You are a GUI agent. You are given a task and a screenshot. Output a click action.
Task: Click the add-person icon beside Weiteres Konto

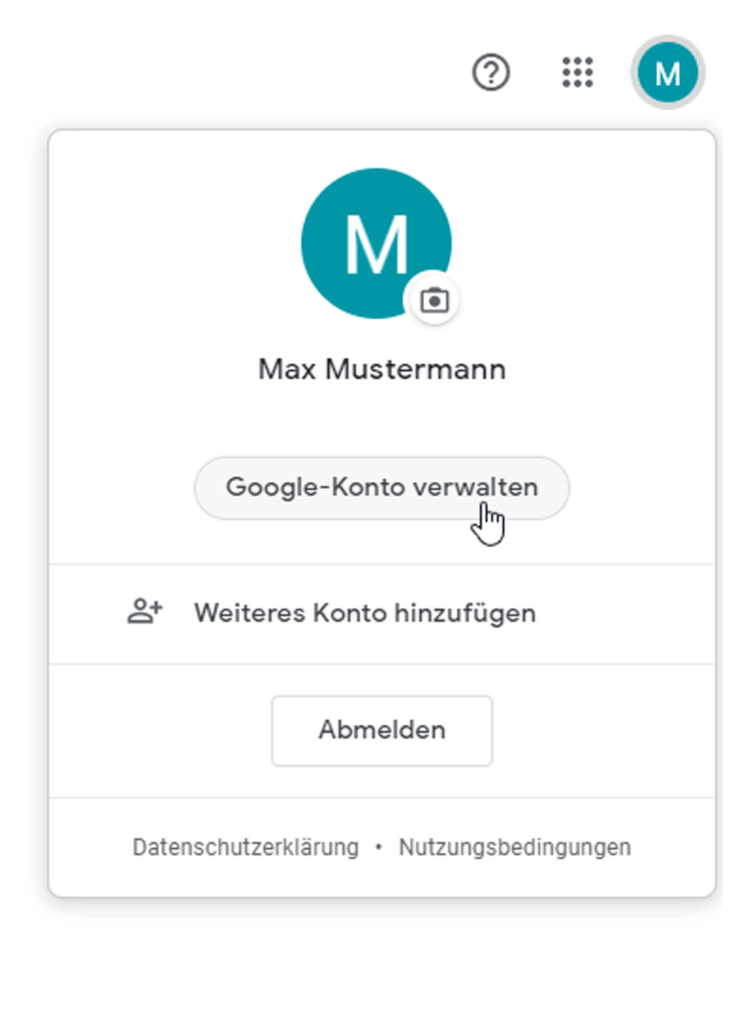pyautogui.click(x=145, y=612)
